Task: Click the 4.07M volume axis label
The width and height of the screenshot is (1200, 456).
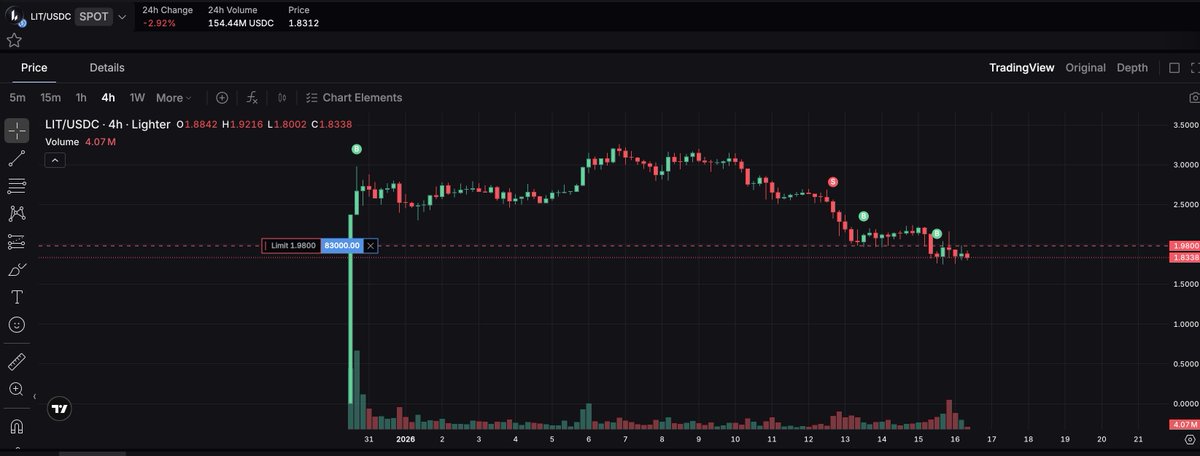Action: pyautogui.click(x=1183, y=425)
